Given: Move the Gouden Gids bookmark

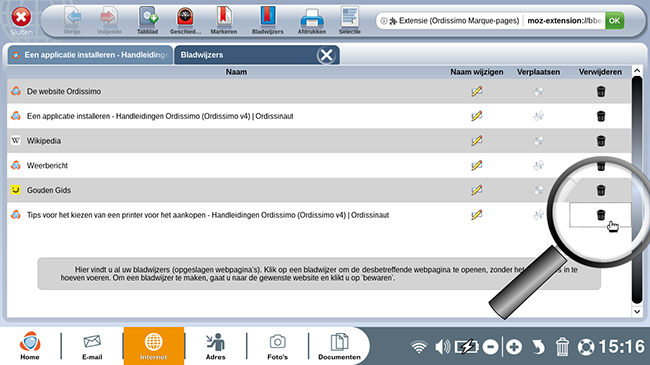Looking at the screenshot, I should 538,190.
